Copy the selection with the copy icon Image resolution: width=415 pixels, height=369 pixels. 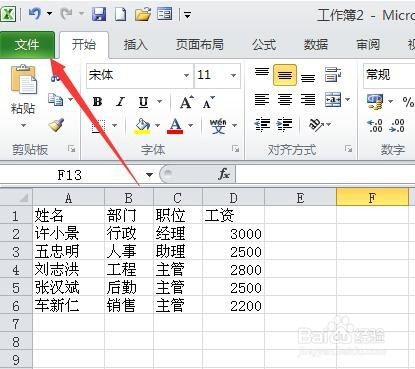click(x=55, y=100)
